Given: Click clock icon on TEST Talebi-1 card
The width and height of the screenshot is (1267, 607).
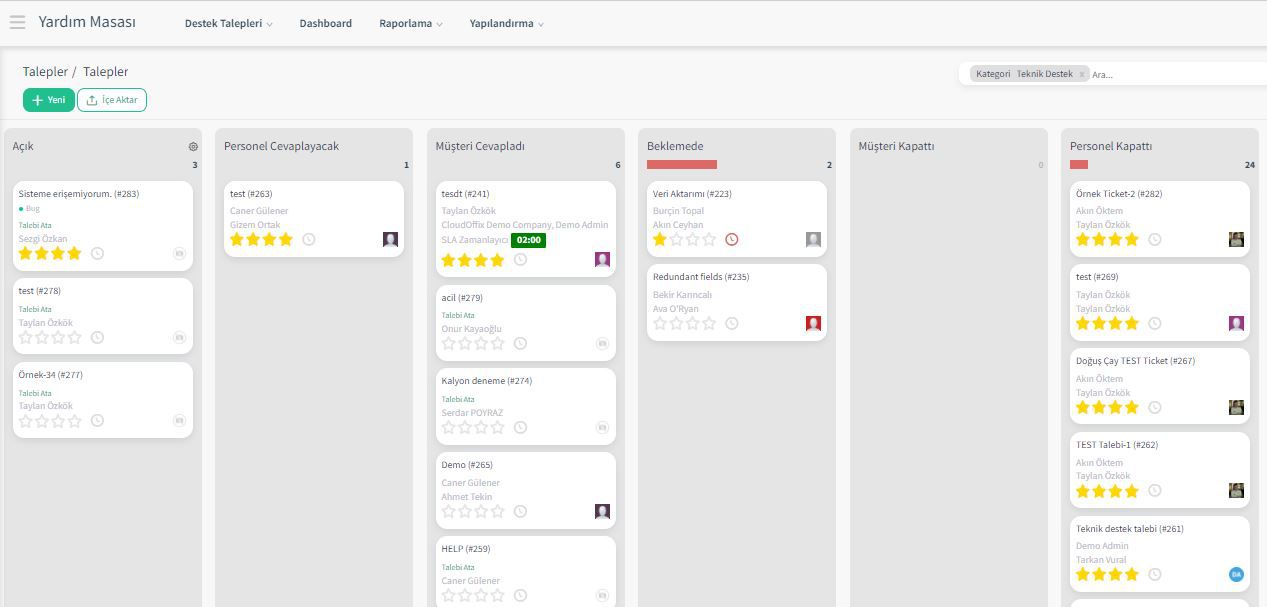Looking at the screenshot, I should pos(1155,491).
